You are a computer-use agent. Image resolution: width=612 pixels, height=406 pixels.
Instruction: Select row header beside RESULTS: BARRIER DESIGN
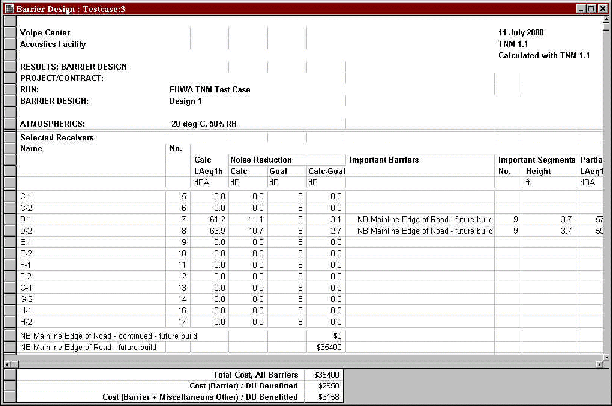pos(10,66)
